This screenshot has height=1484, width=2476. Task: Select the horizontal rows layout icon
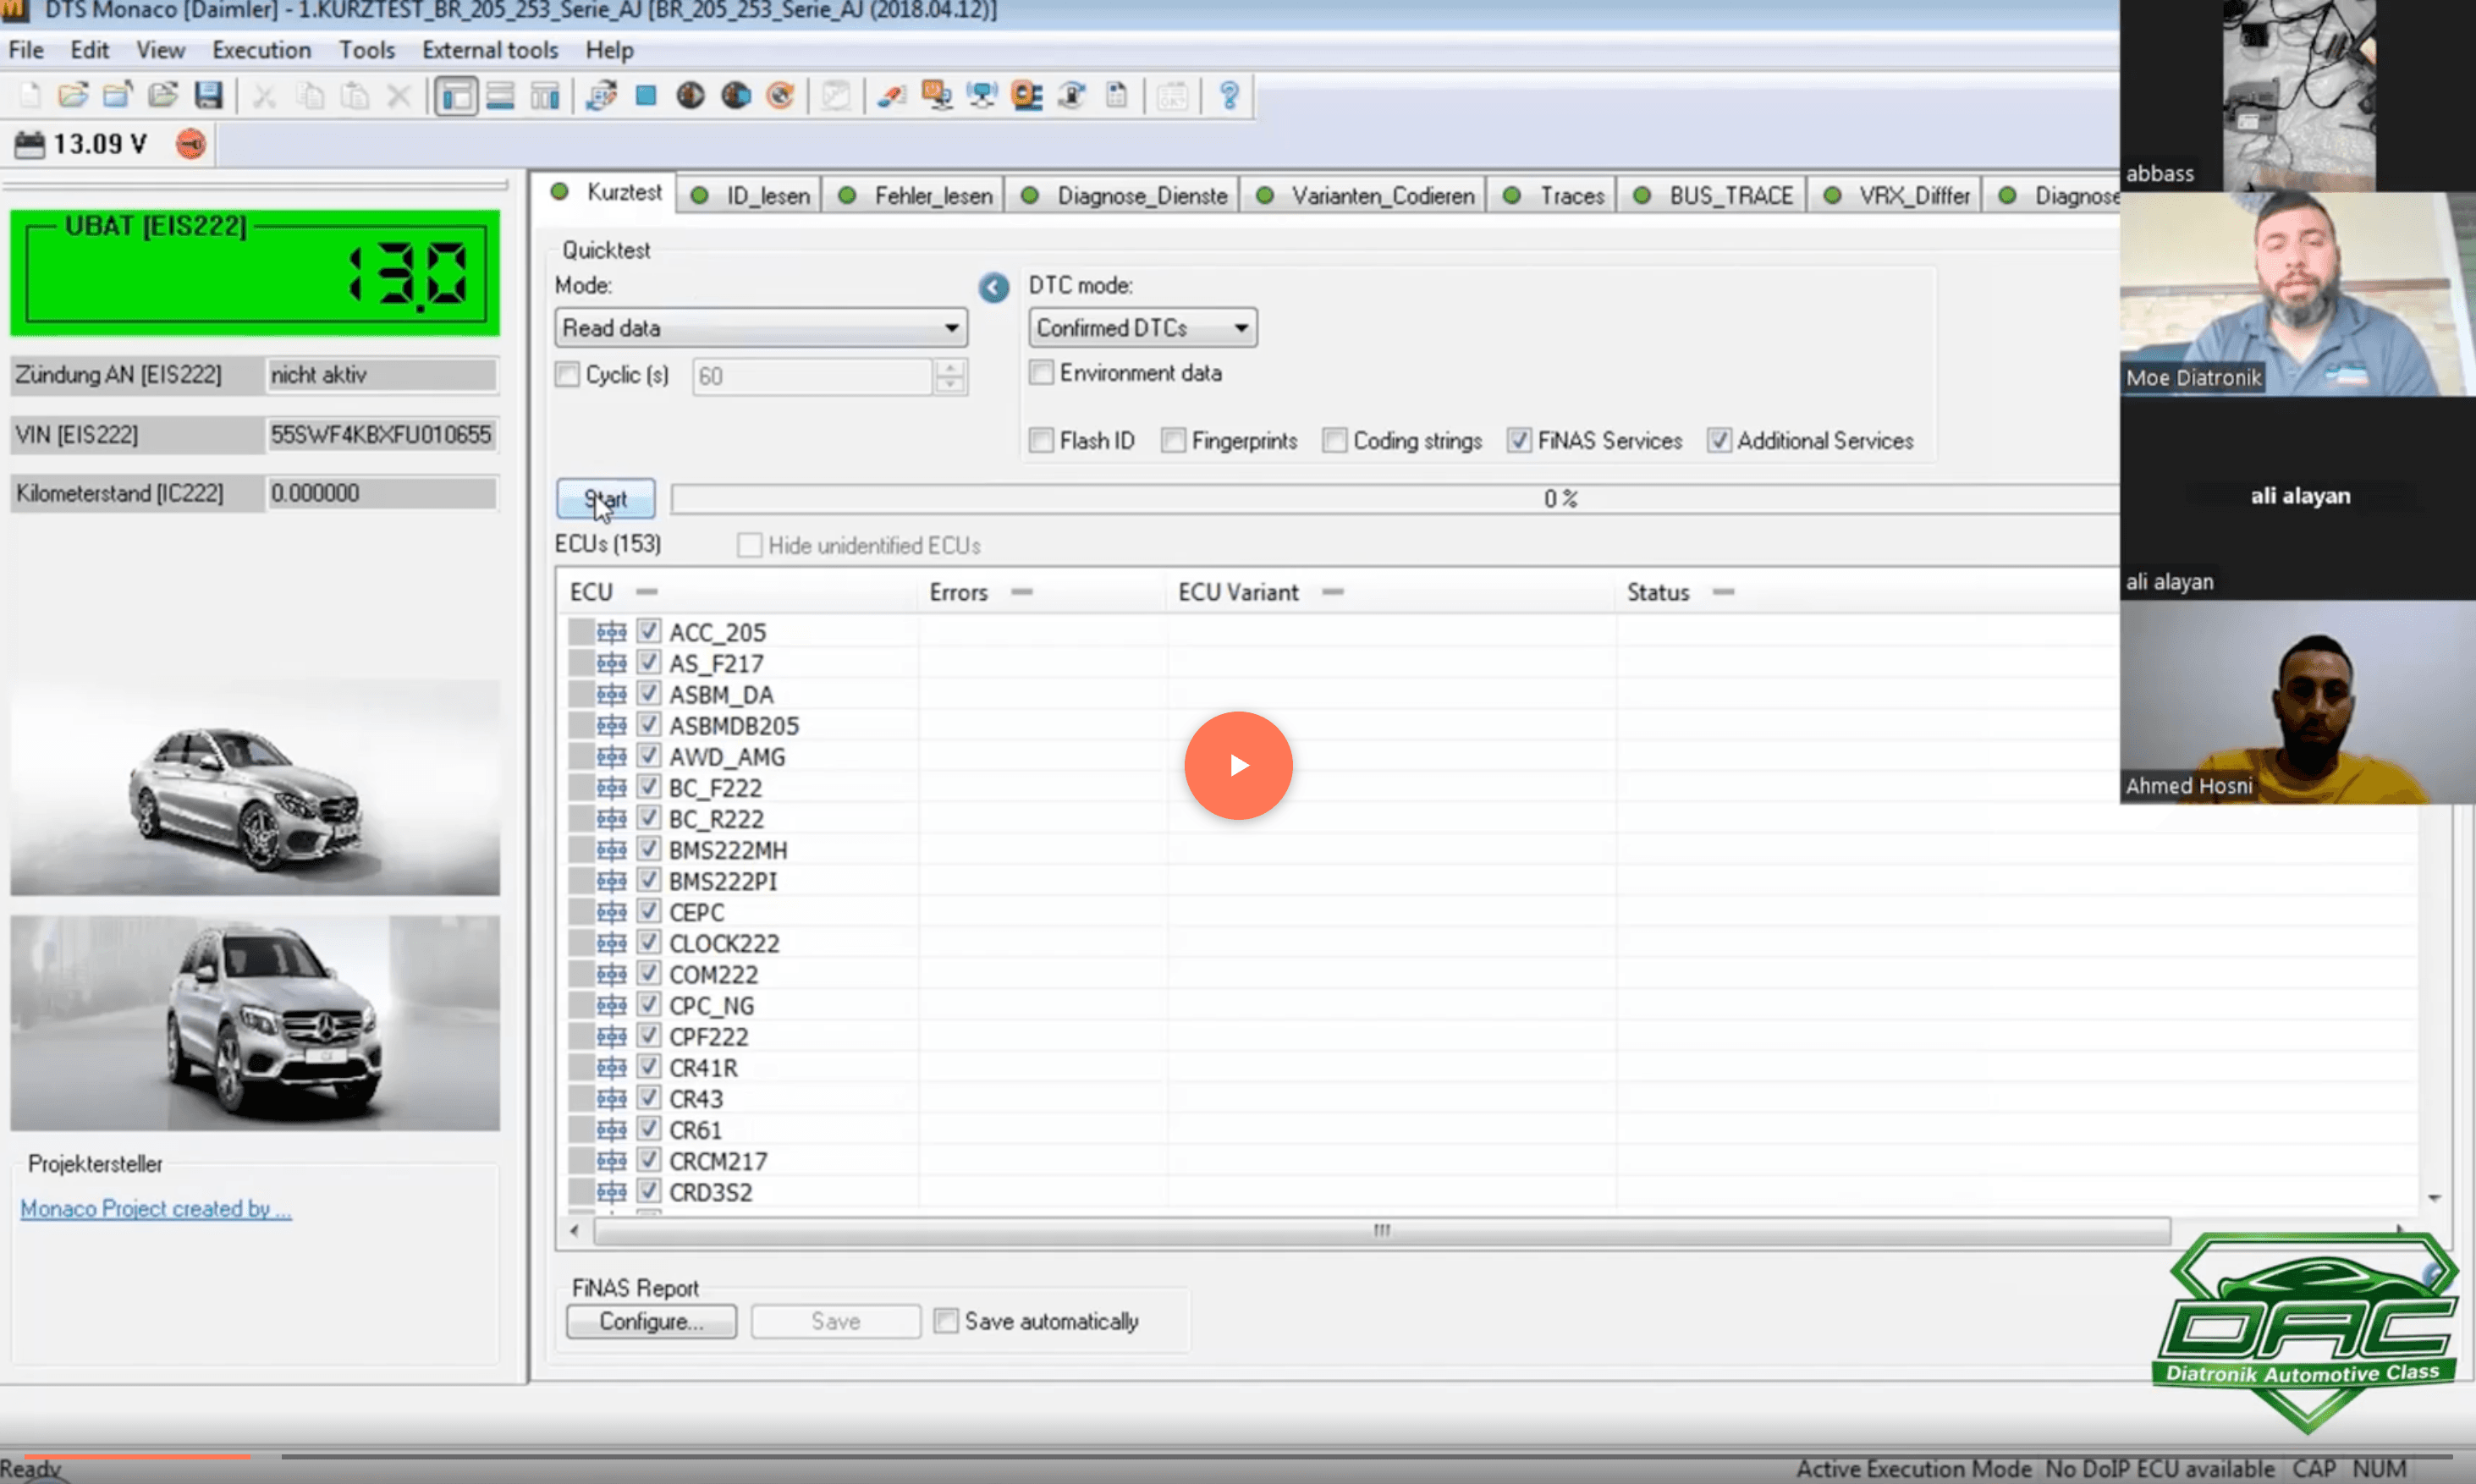500,96
